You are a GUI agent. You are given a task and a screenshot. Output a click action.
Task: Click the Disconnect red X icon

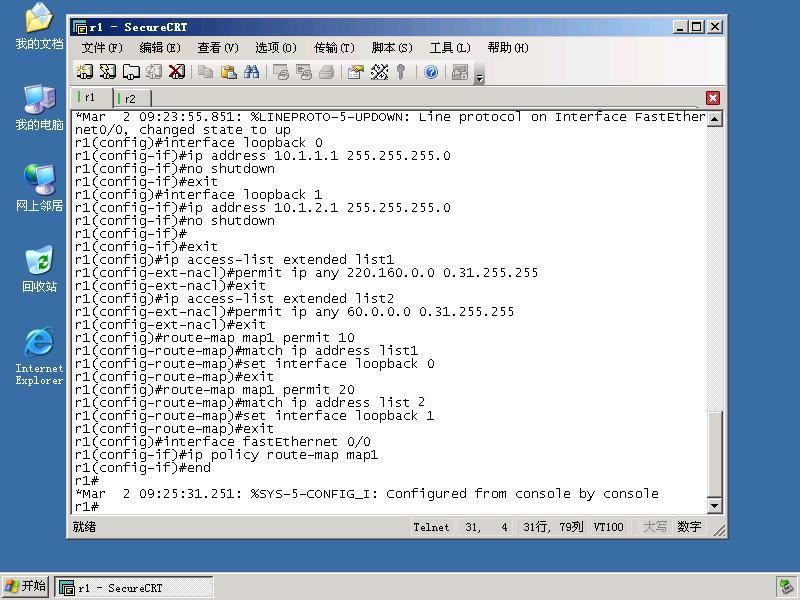pyautogui.click(x=177, y=72)
